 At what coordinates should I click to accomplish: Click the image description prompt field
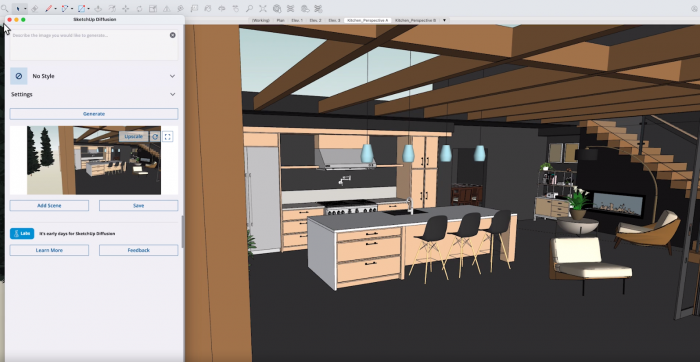coord(94,45)
